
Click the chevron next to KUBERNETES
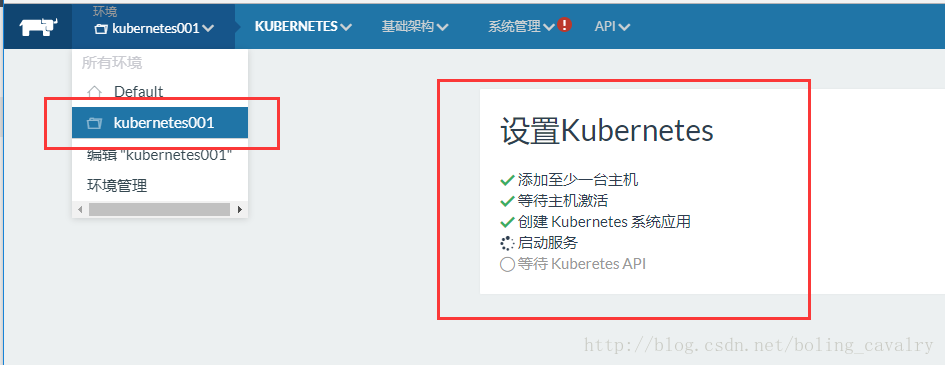(346, 27)
